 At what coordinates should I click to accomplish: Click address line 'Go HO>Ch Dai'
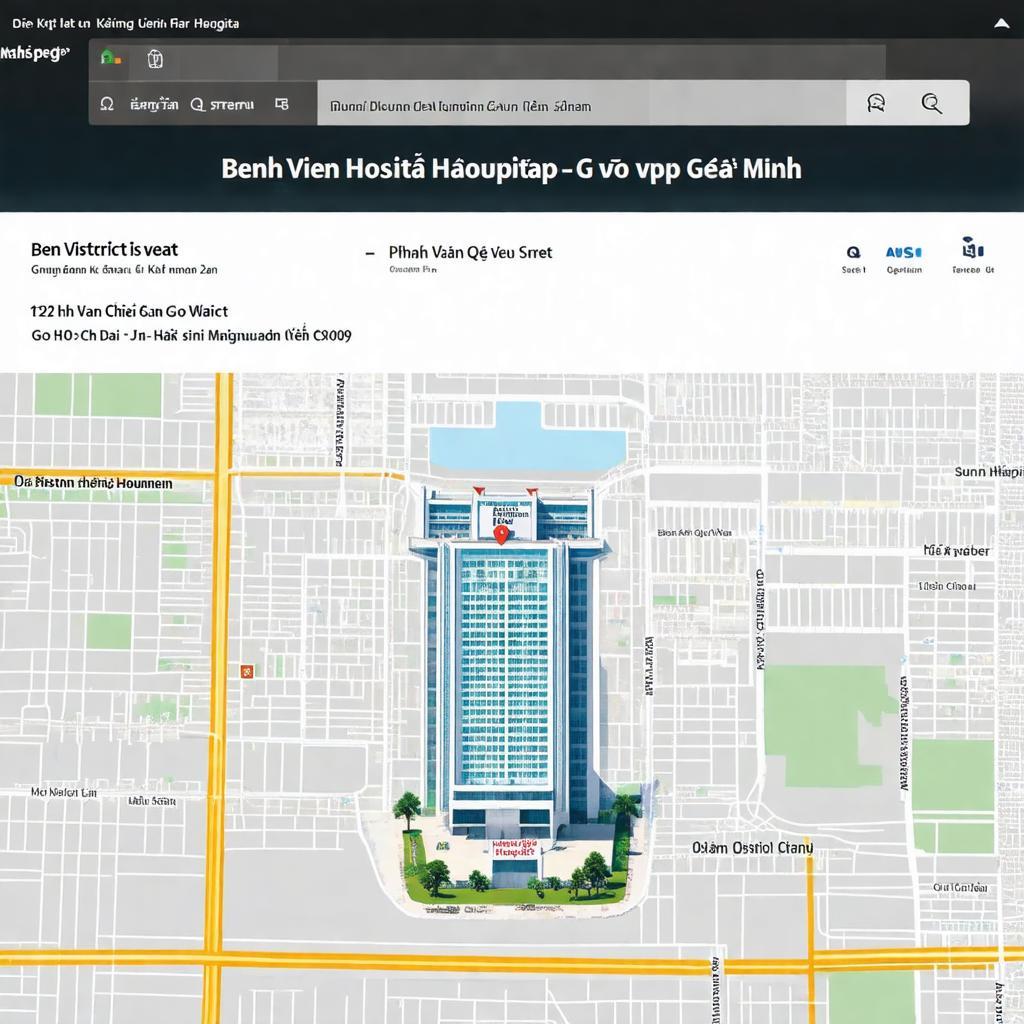[x=191, y=336]
